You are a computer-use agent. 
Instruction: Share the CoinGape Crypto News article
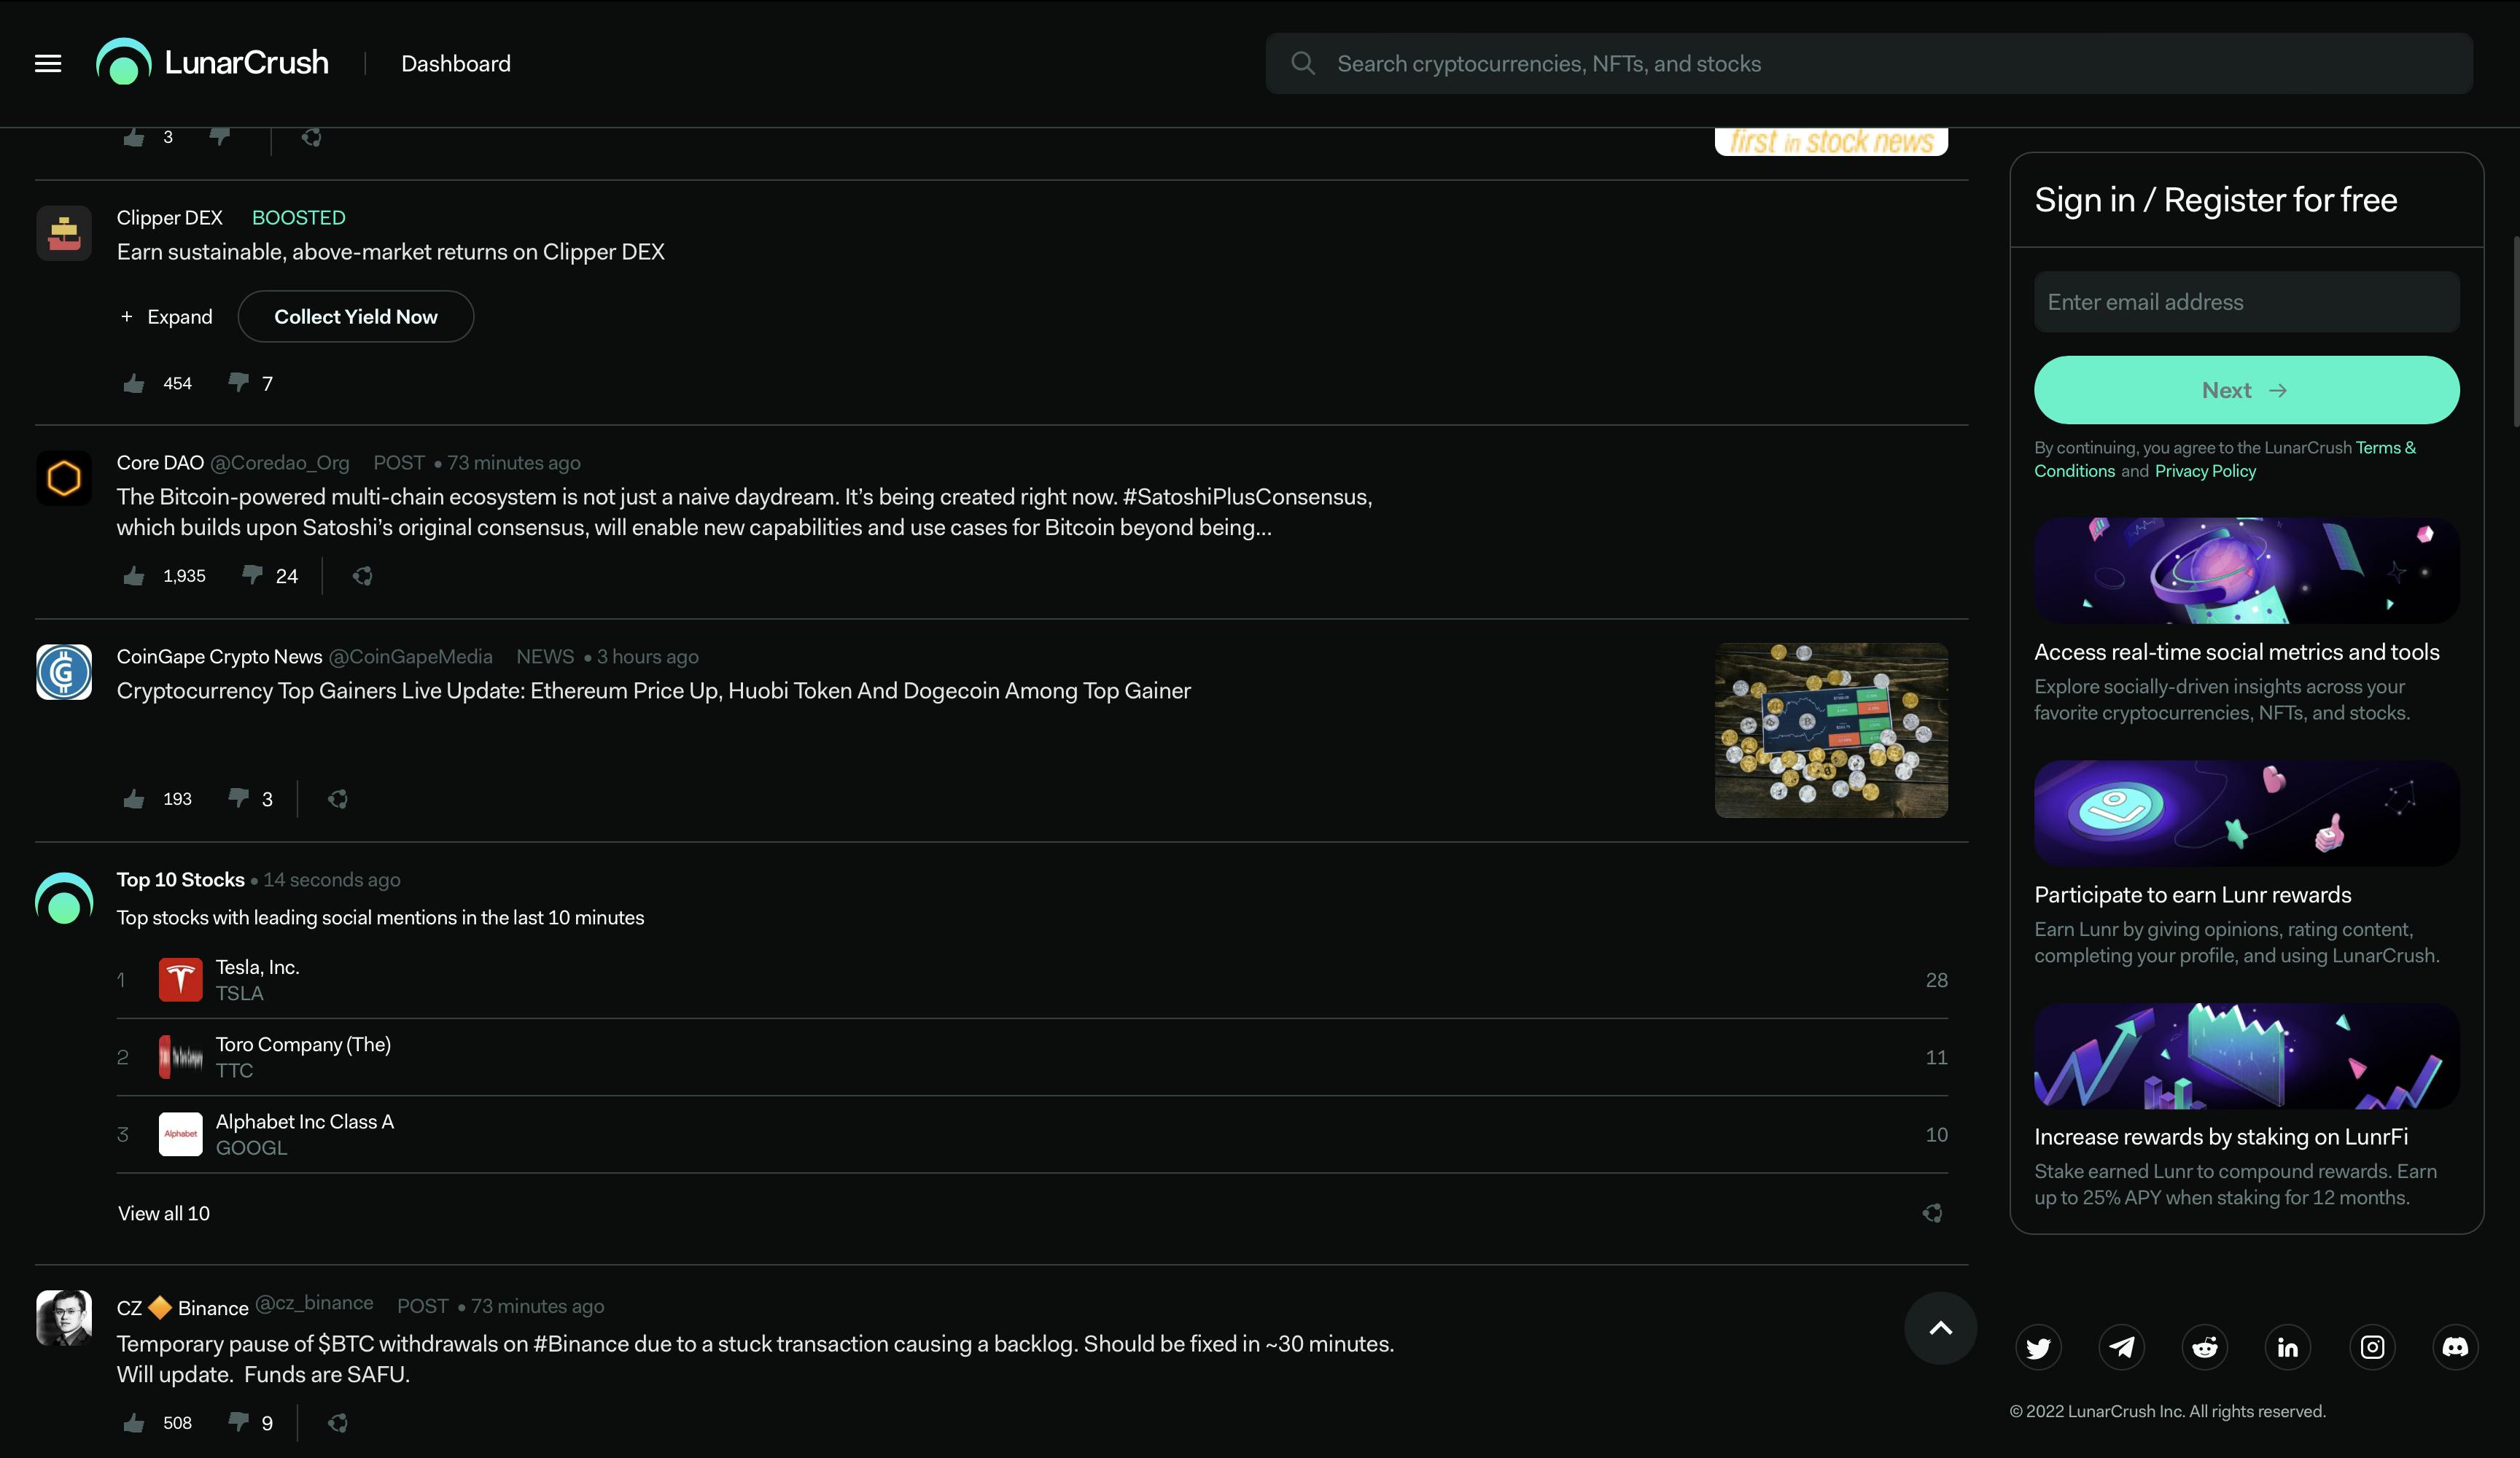338,799
